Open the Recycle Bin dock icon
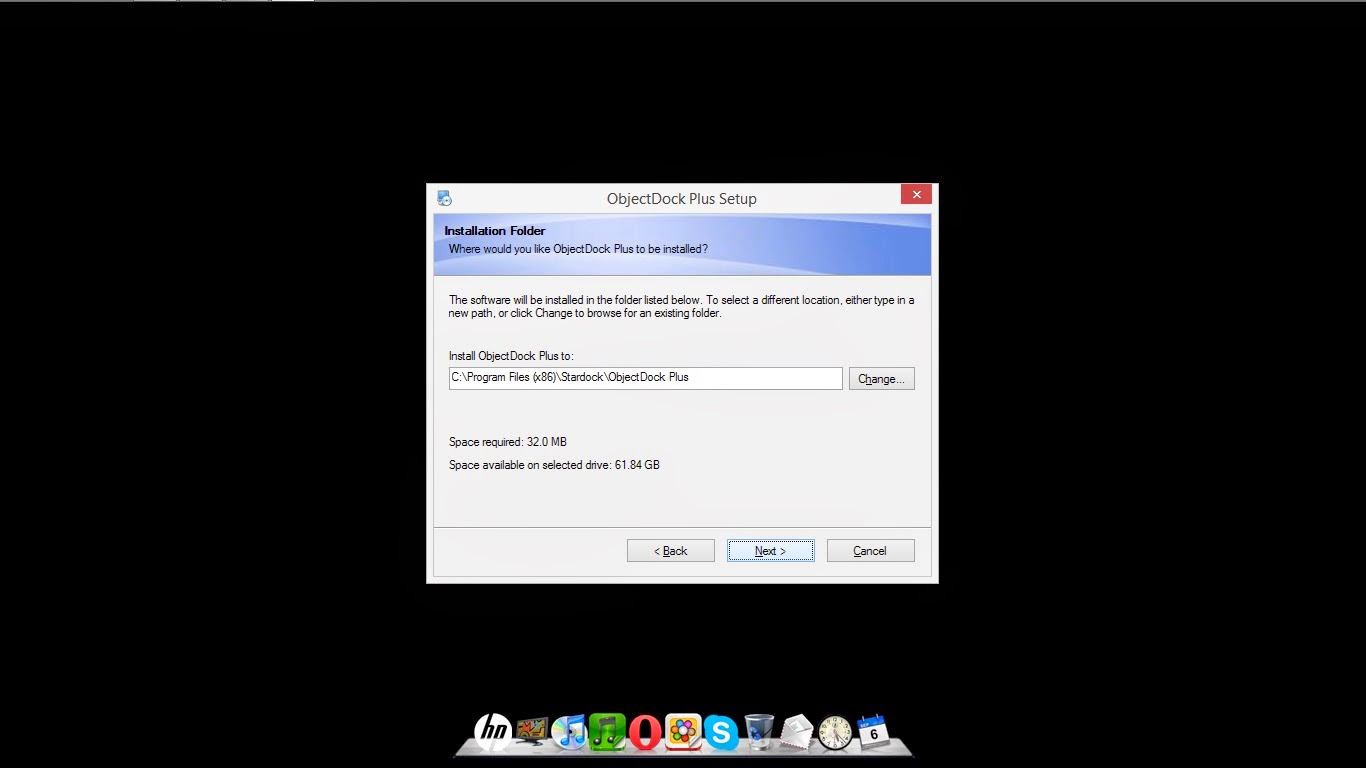1366x768 pixels. coord(759,732)
